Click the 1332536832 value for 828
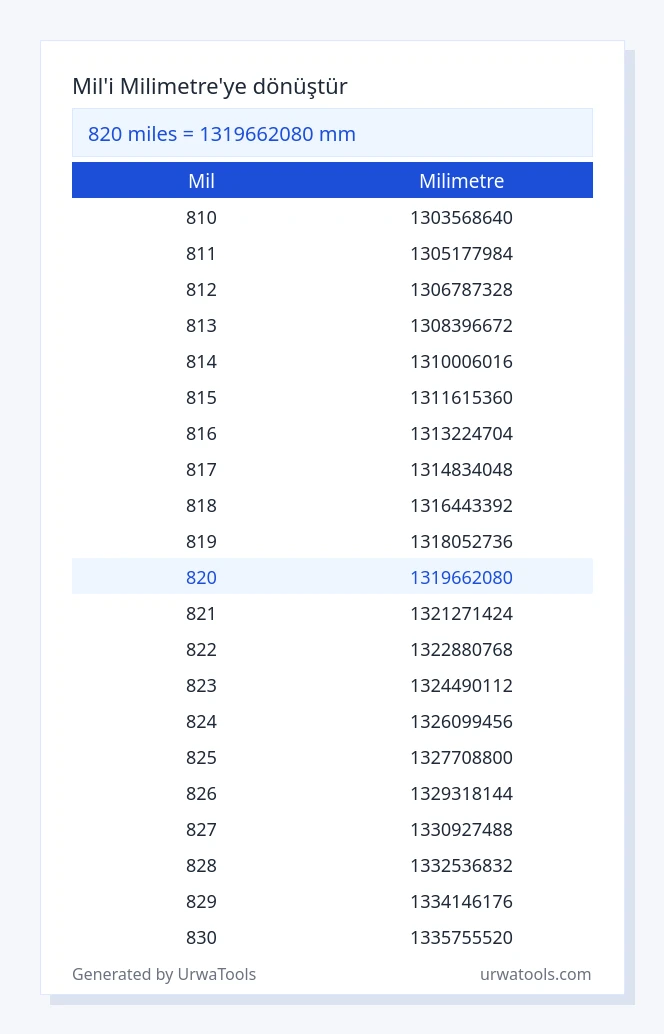 (462, 865)
